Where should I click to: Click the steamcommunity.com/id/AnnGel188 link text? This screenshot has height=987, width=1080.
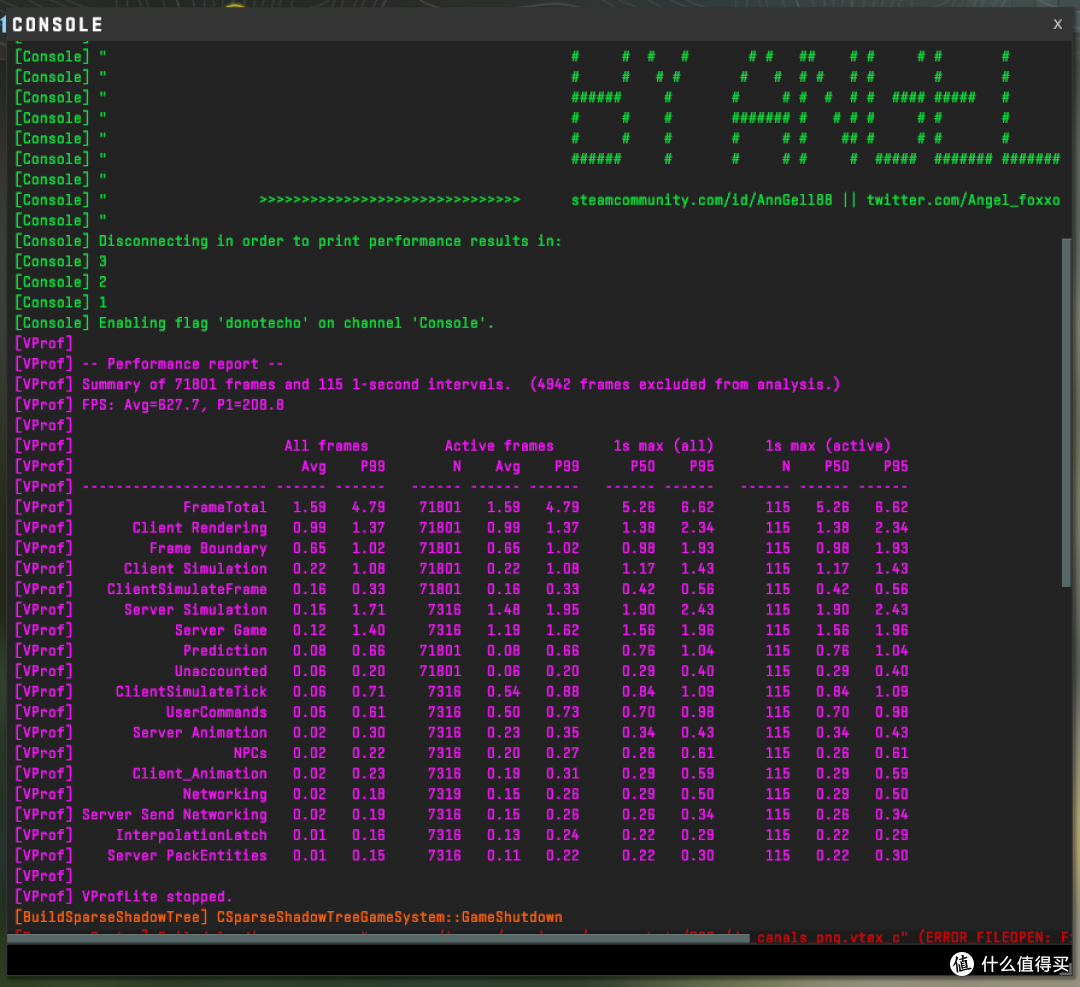pyautogui.click(x=701, y=200)
